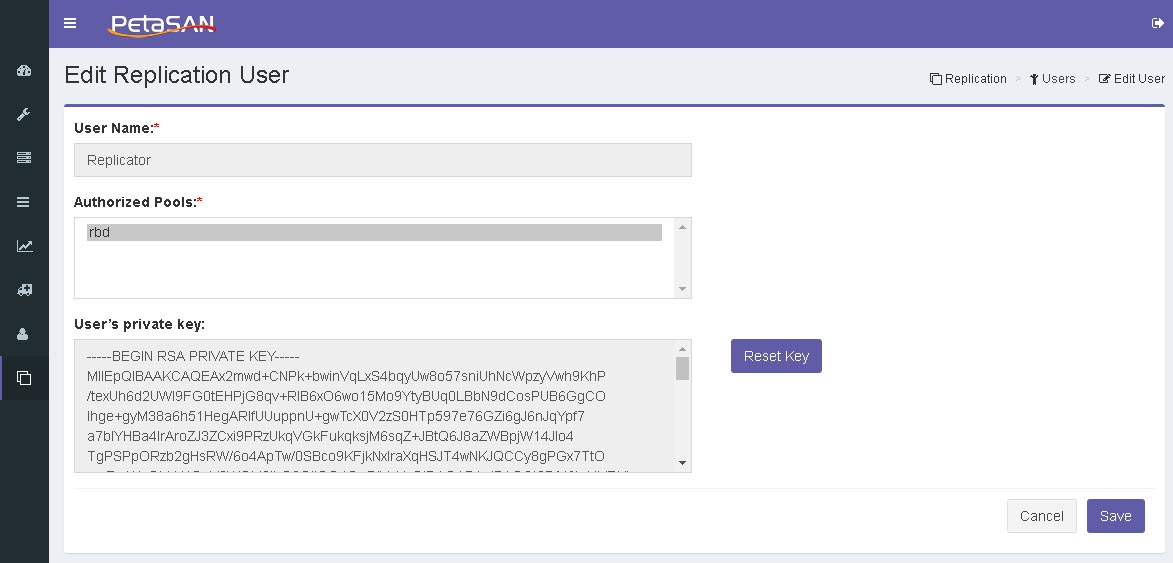The height and width of the screenshot is (563, 1173).
Task: Open the line chart sidebar icon
Action: (24, 246)
